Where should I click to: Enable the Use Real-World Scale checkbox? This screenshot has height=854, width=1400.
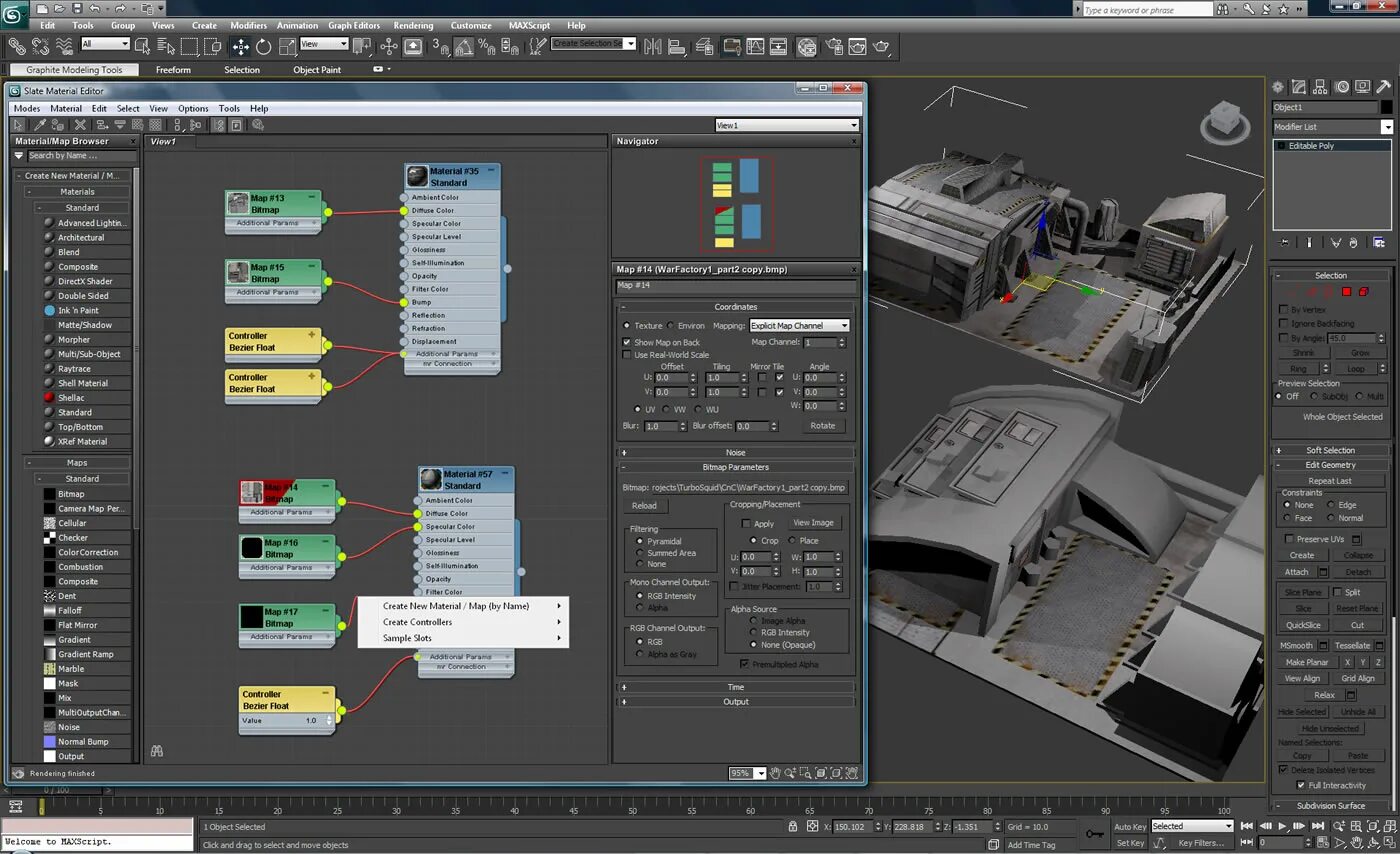627,355
